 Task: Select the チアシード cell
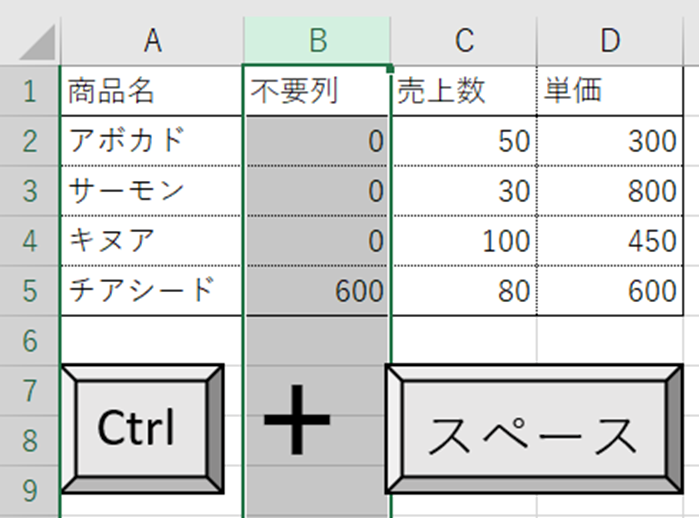(152, 290)
